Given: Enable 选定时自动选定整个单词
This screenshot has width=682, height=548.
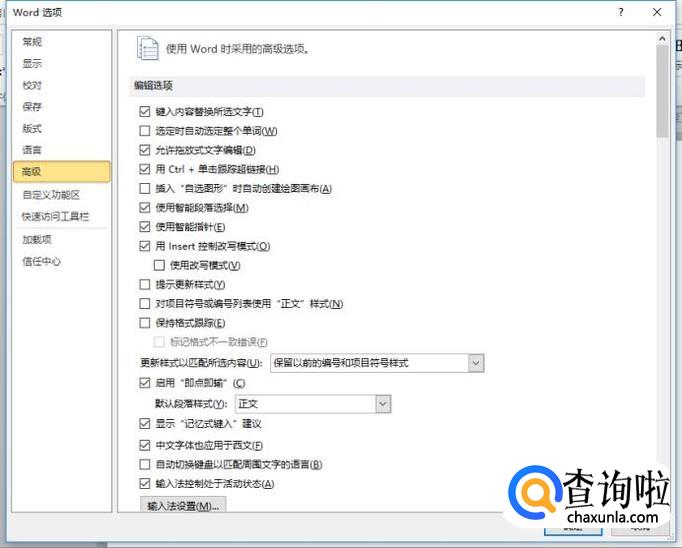Looking at the screenshot, I should (x=145, y=131).
